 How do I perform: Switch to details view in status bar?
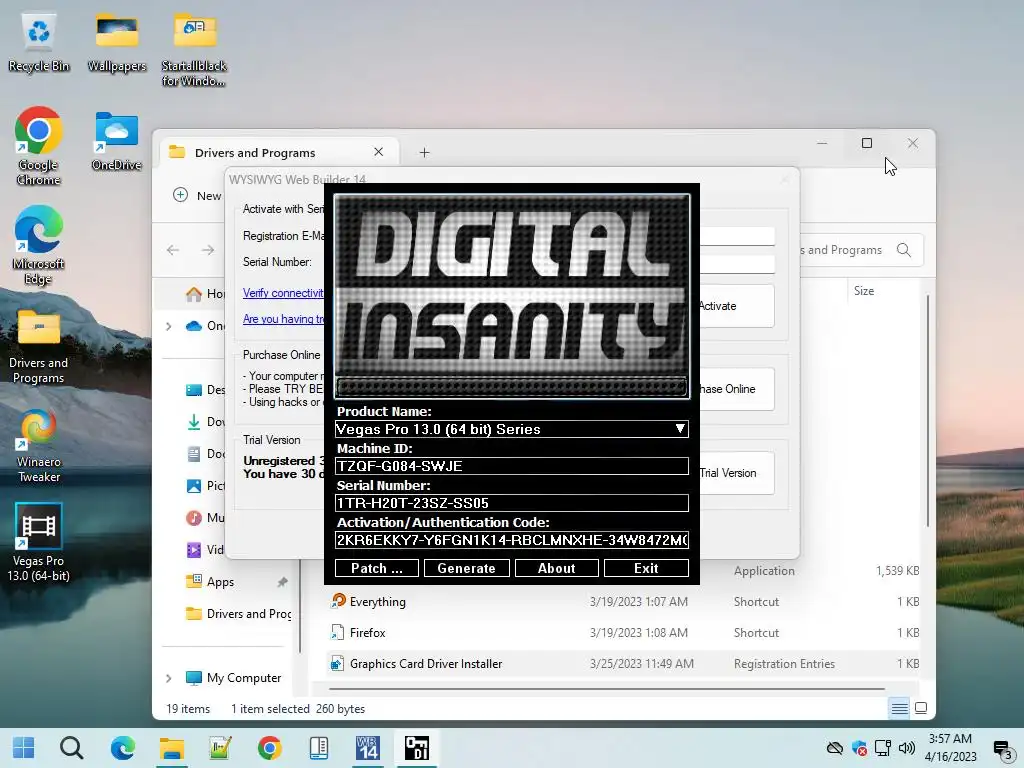899,709
